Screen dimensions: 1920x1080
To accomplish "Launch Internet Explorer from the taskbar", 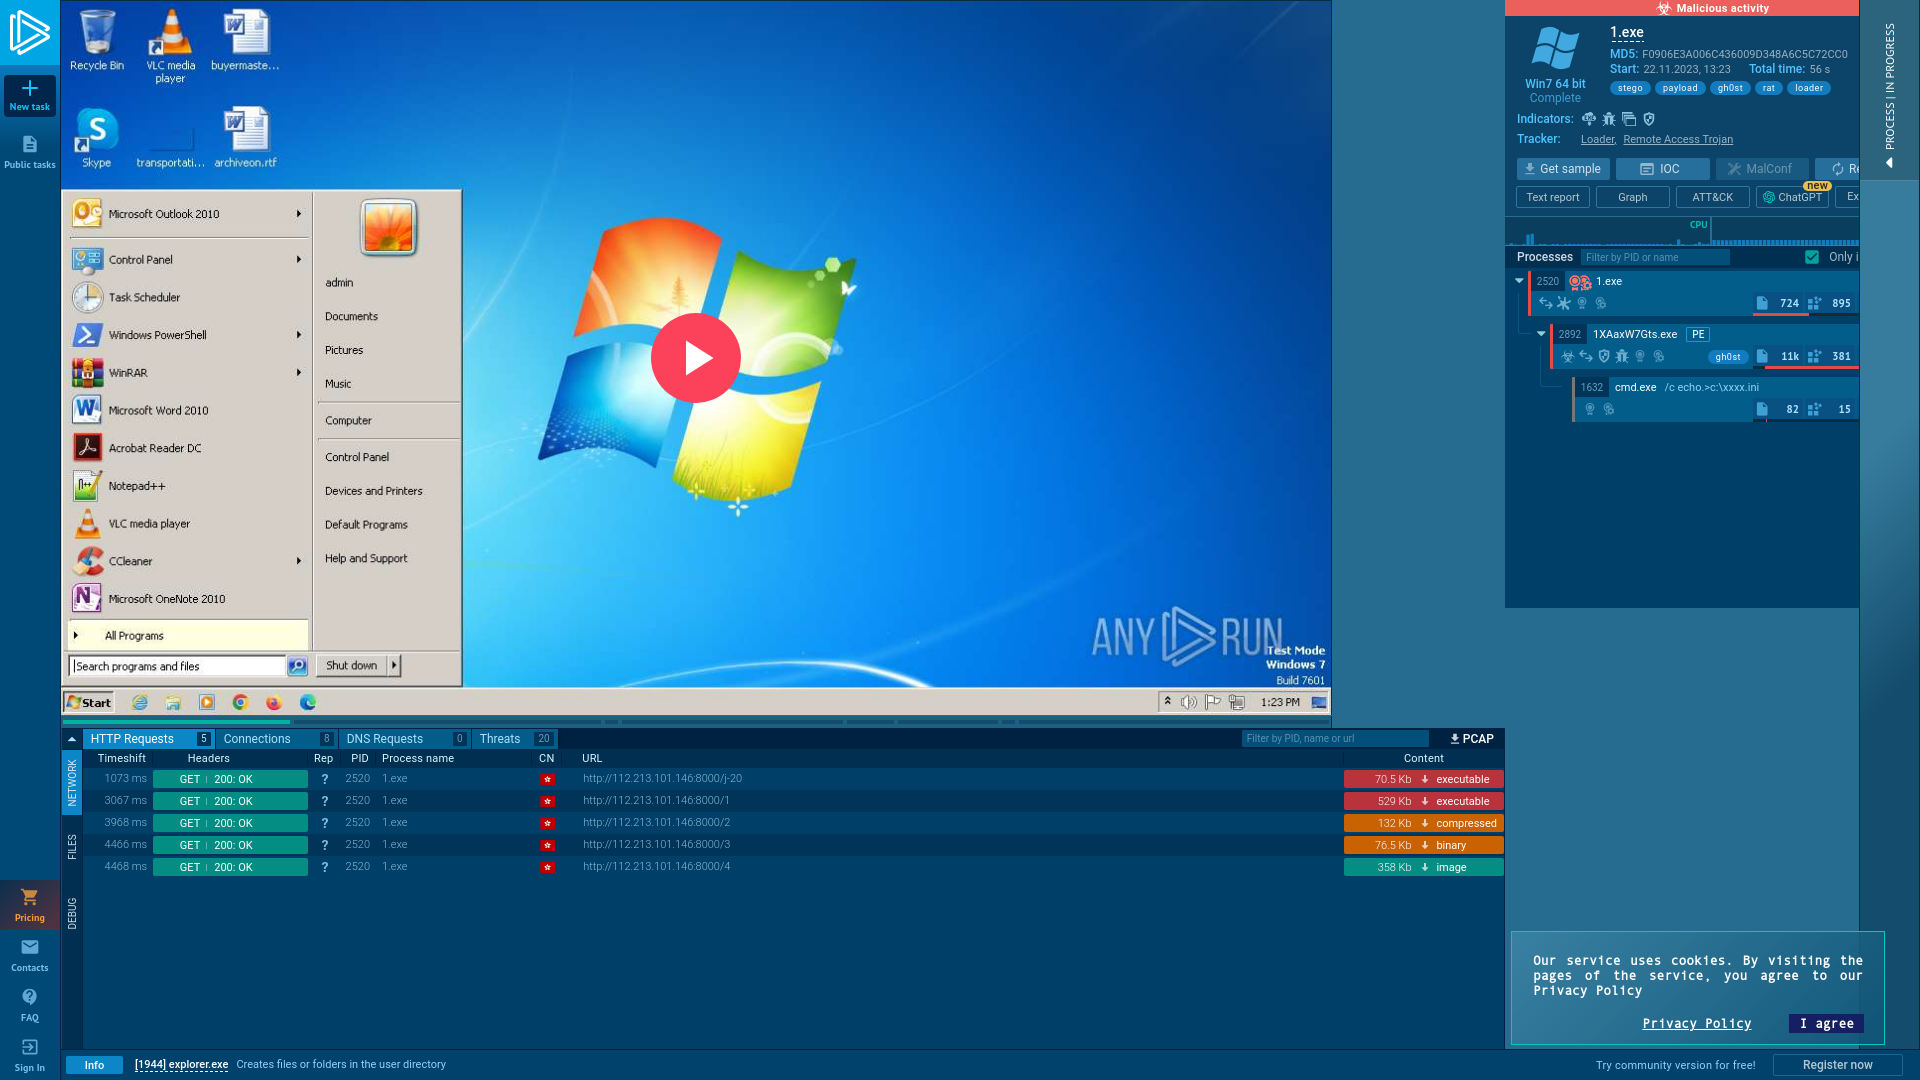I will click(140, 703).
